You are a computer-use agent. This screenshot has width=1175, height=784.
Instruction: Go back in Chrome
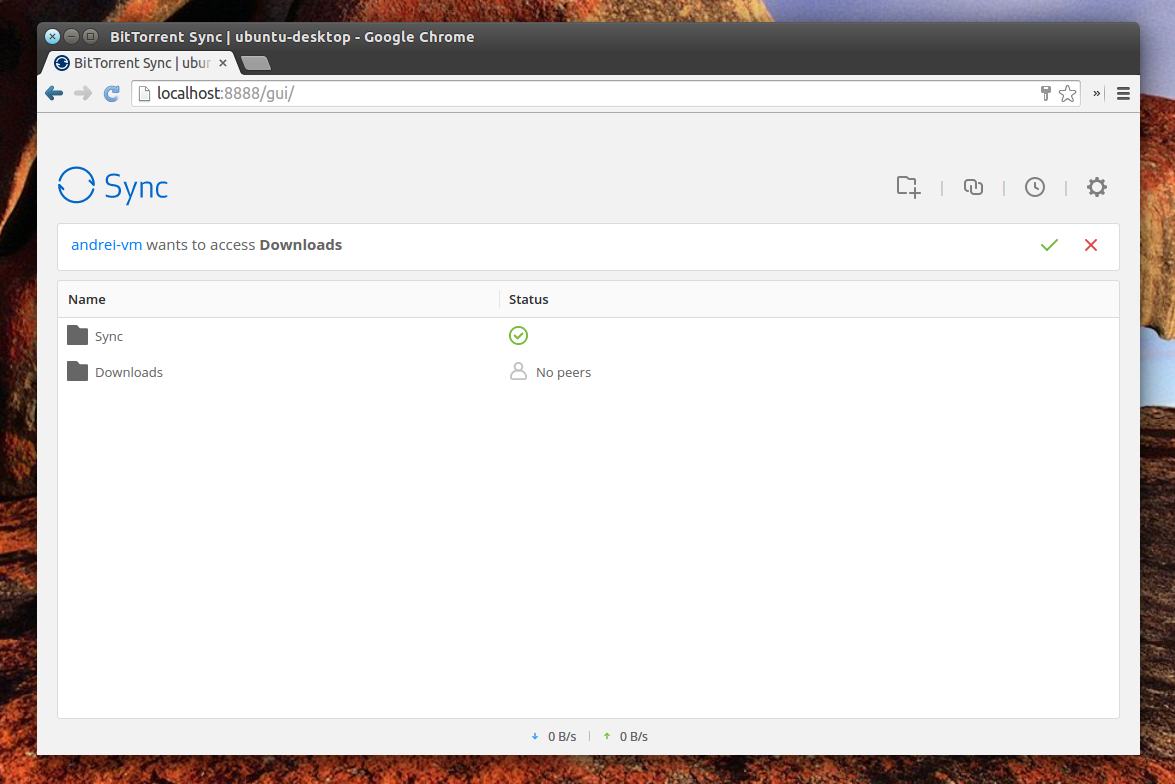54,93
